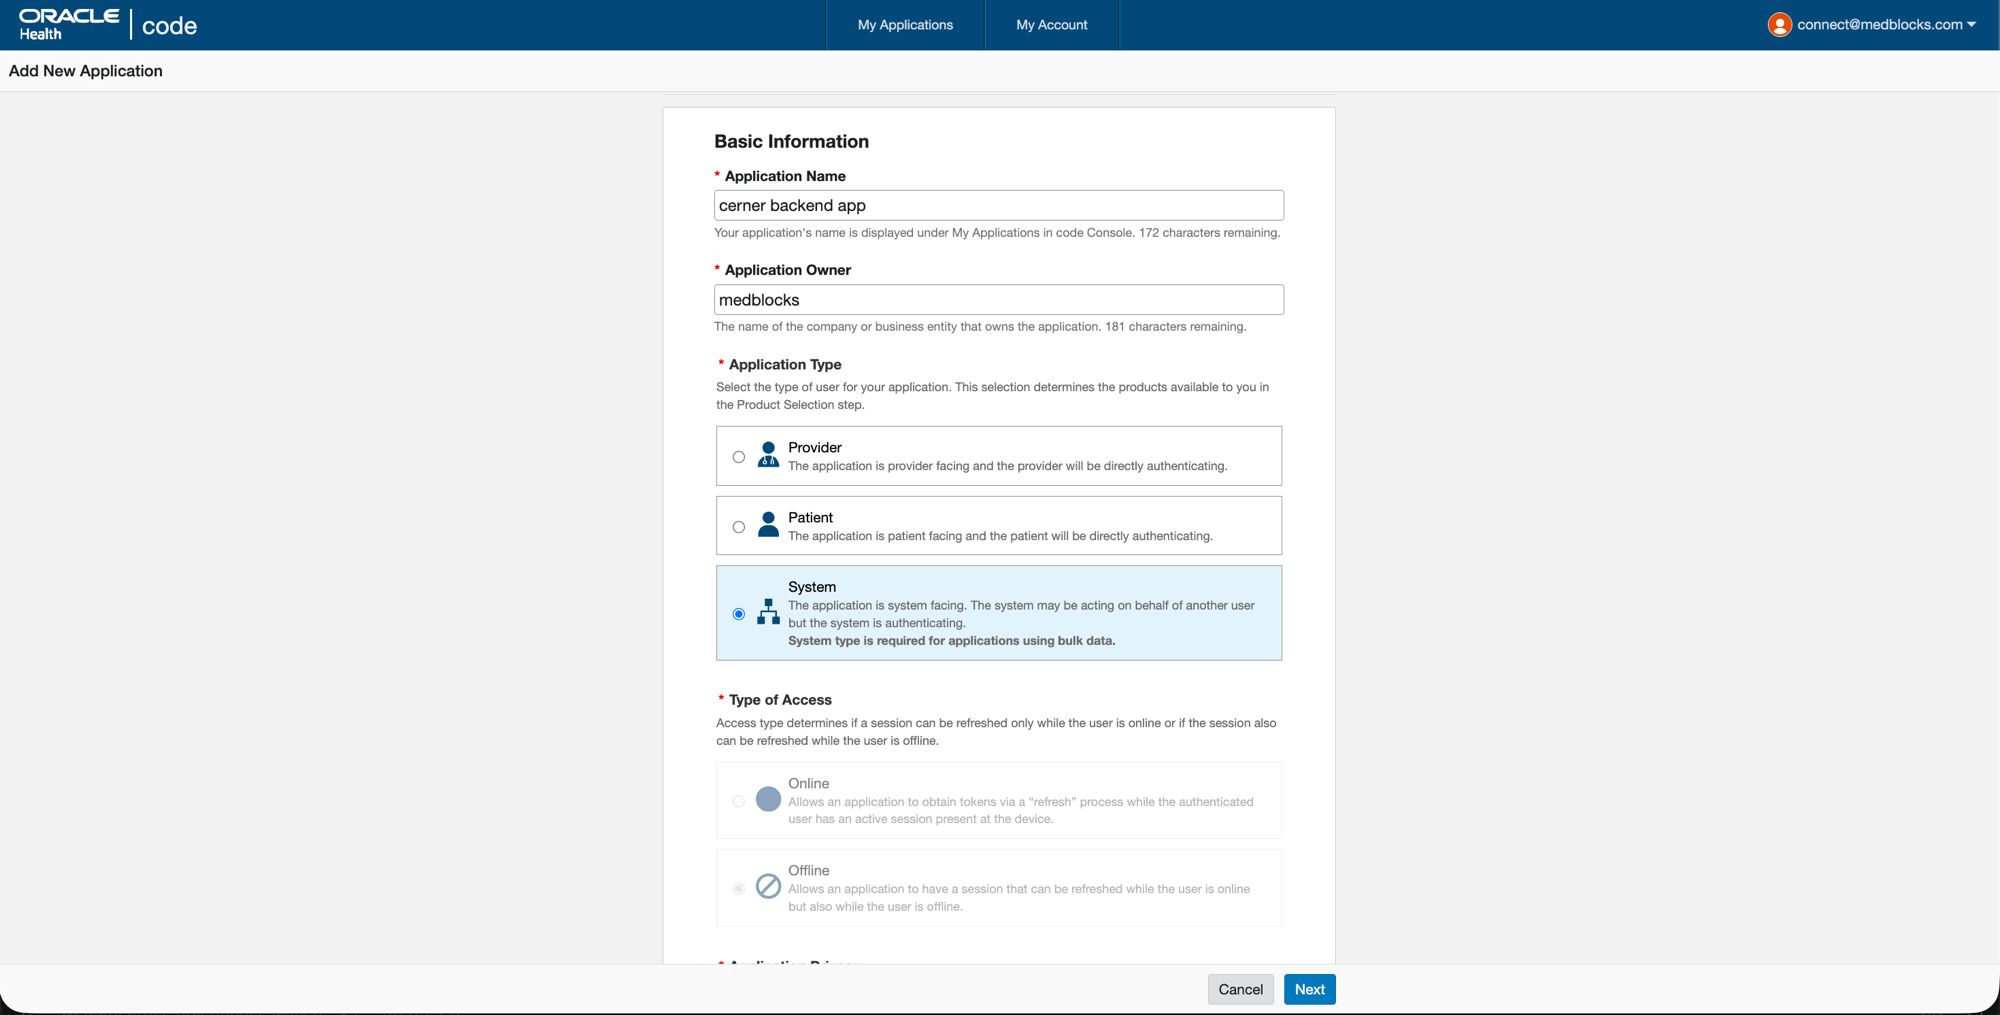This screenshot has width=2000, height=1015.
Task: Click the Provider doctor icon
Action: coord(768,455)
